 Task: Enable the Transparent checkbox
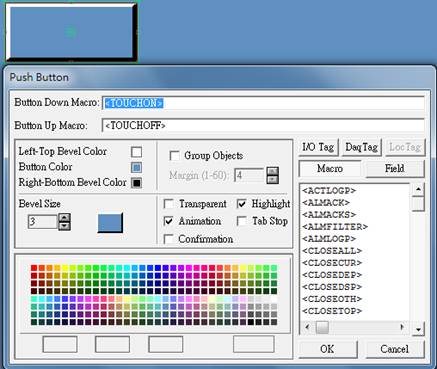point(169,204)
